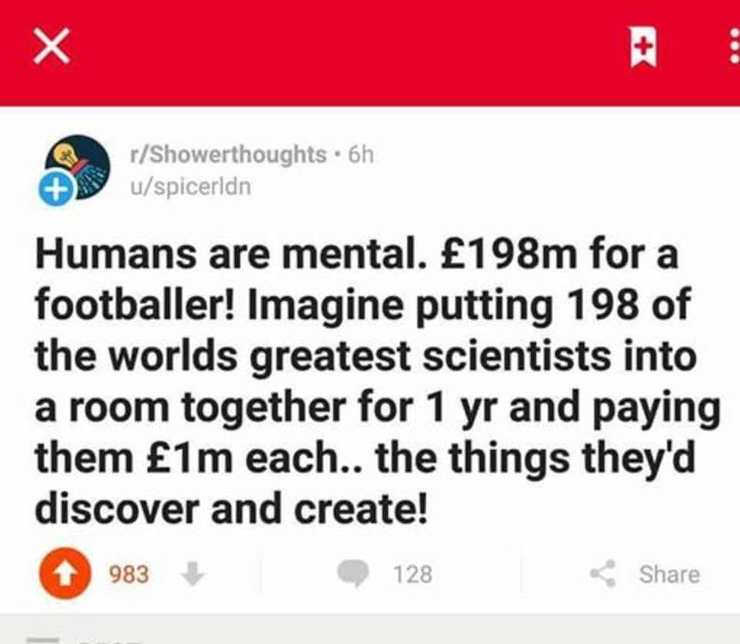The height and width of the screenshot is (644, 740).
Task: Upvote the post with the orange arrow
Action: point(65,573)
